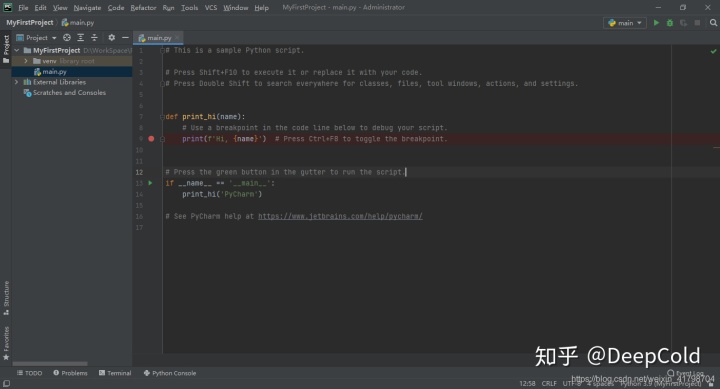Click the 12:58 caret position indicator

[527, 383]
